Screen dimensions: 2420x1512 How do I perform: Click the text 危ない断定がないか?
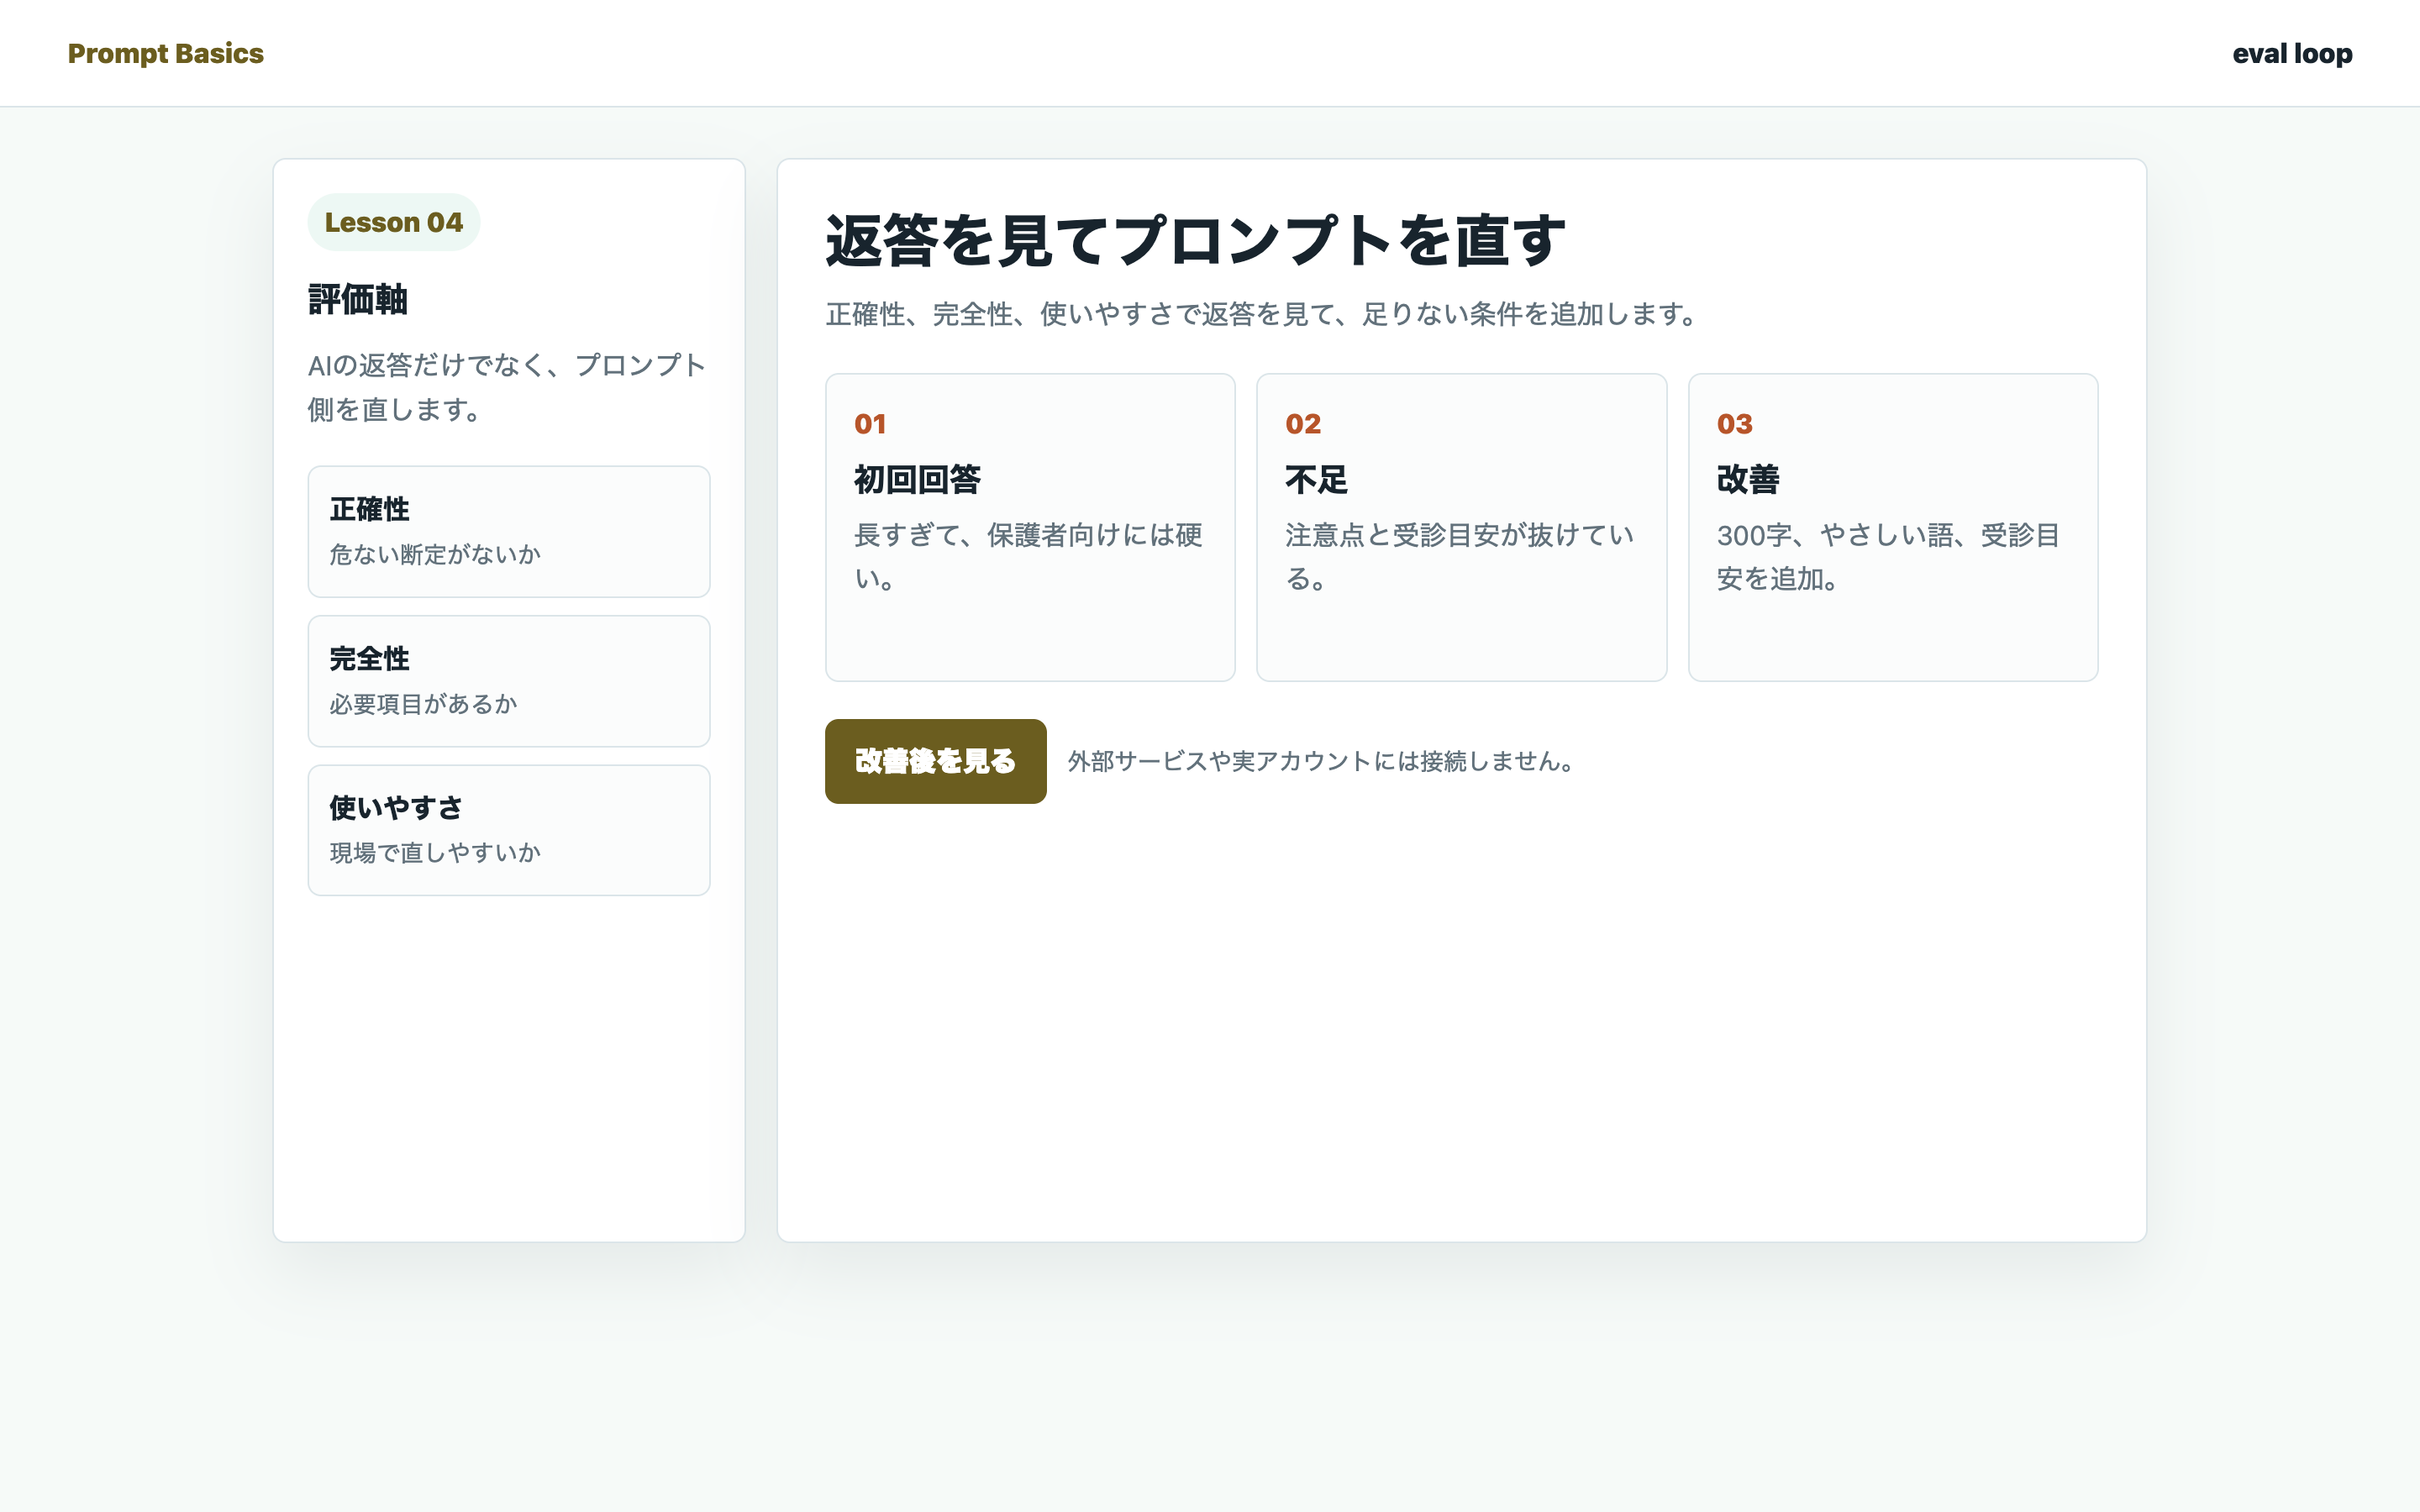(435, 554)
